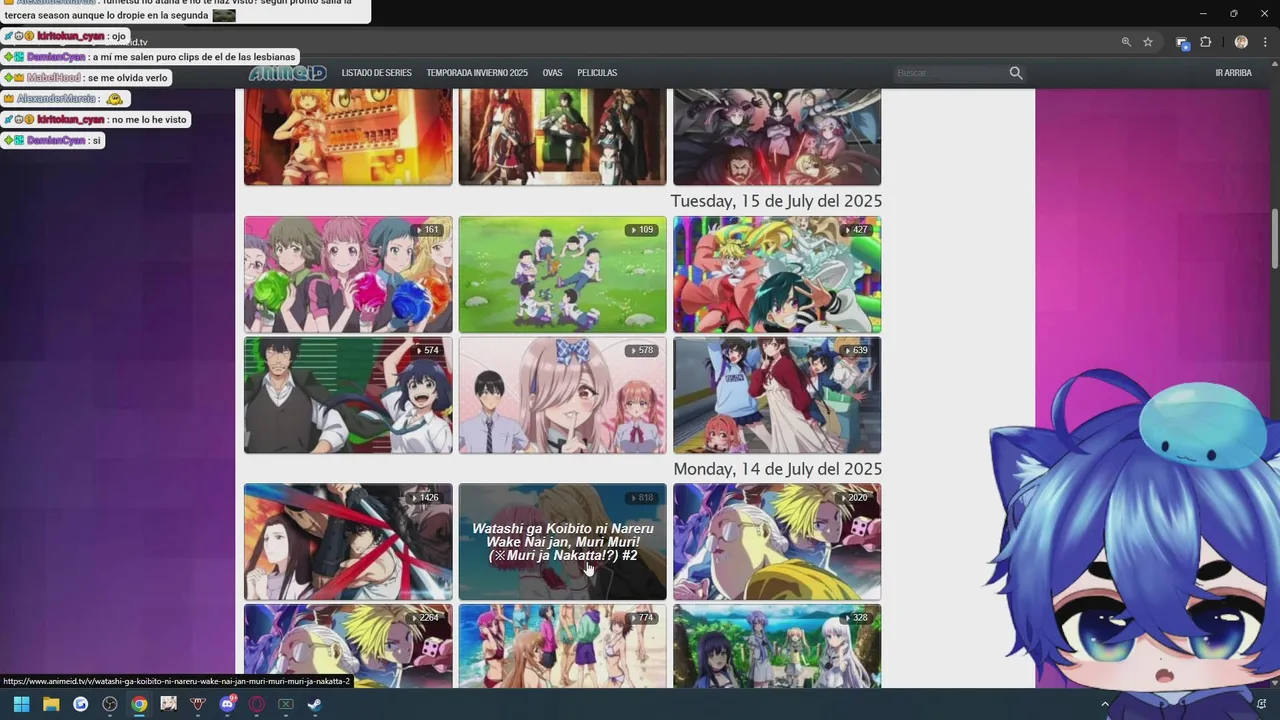Click the Chrome zoom magnifier icon
Viewport: 1280px width, 720px height.
coord(1126,42)
